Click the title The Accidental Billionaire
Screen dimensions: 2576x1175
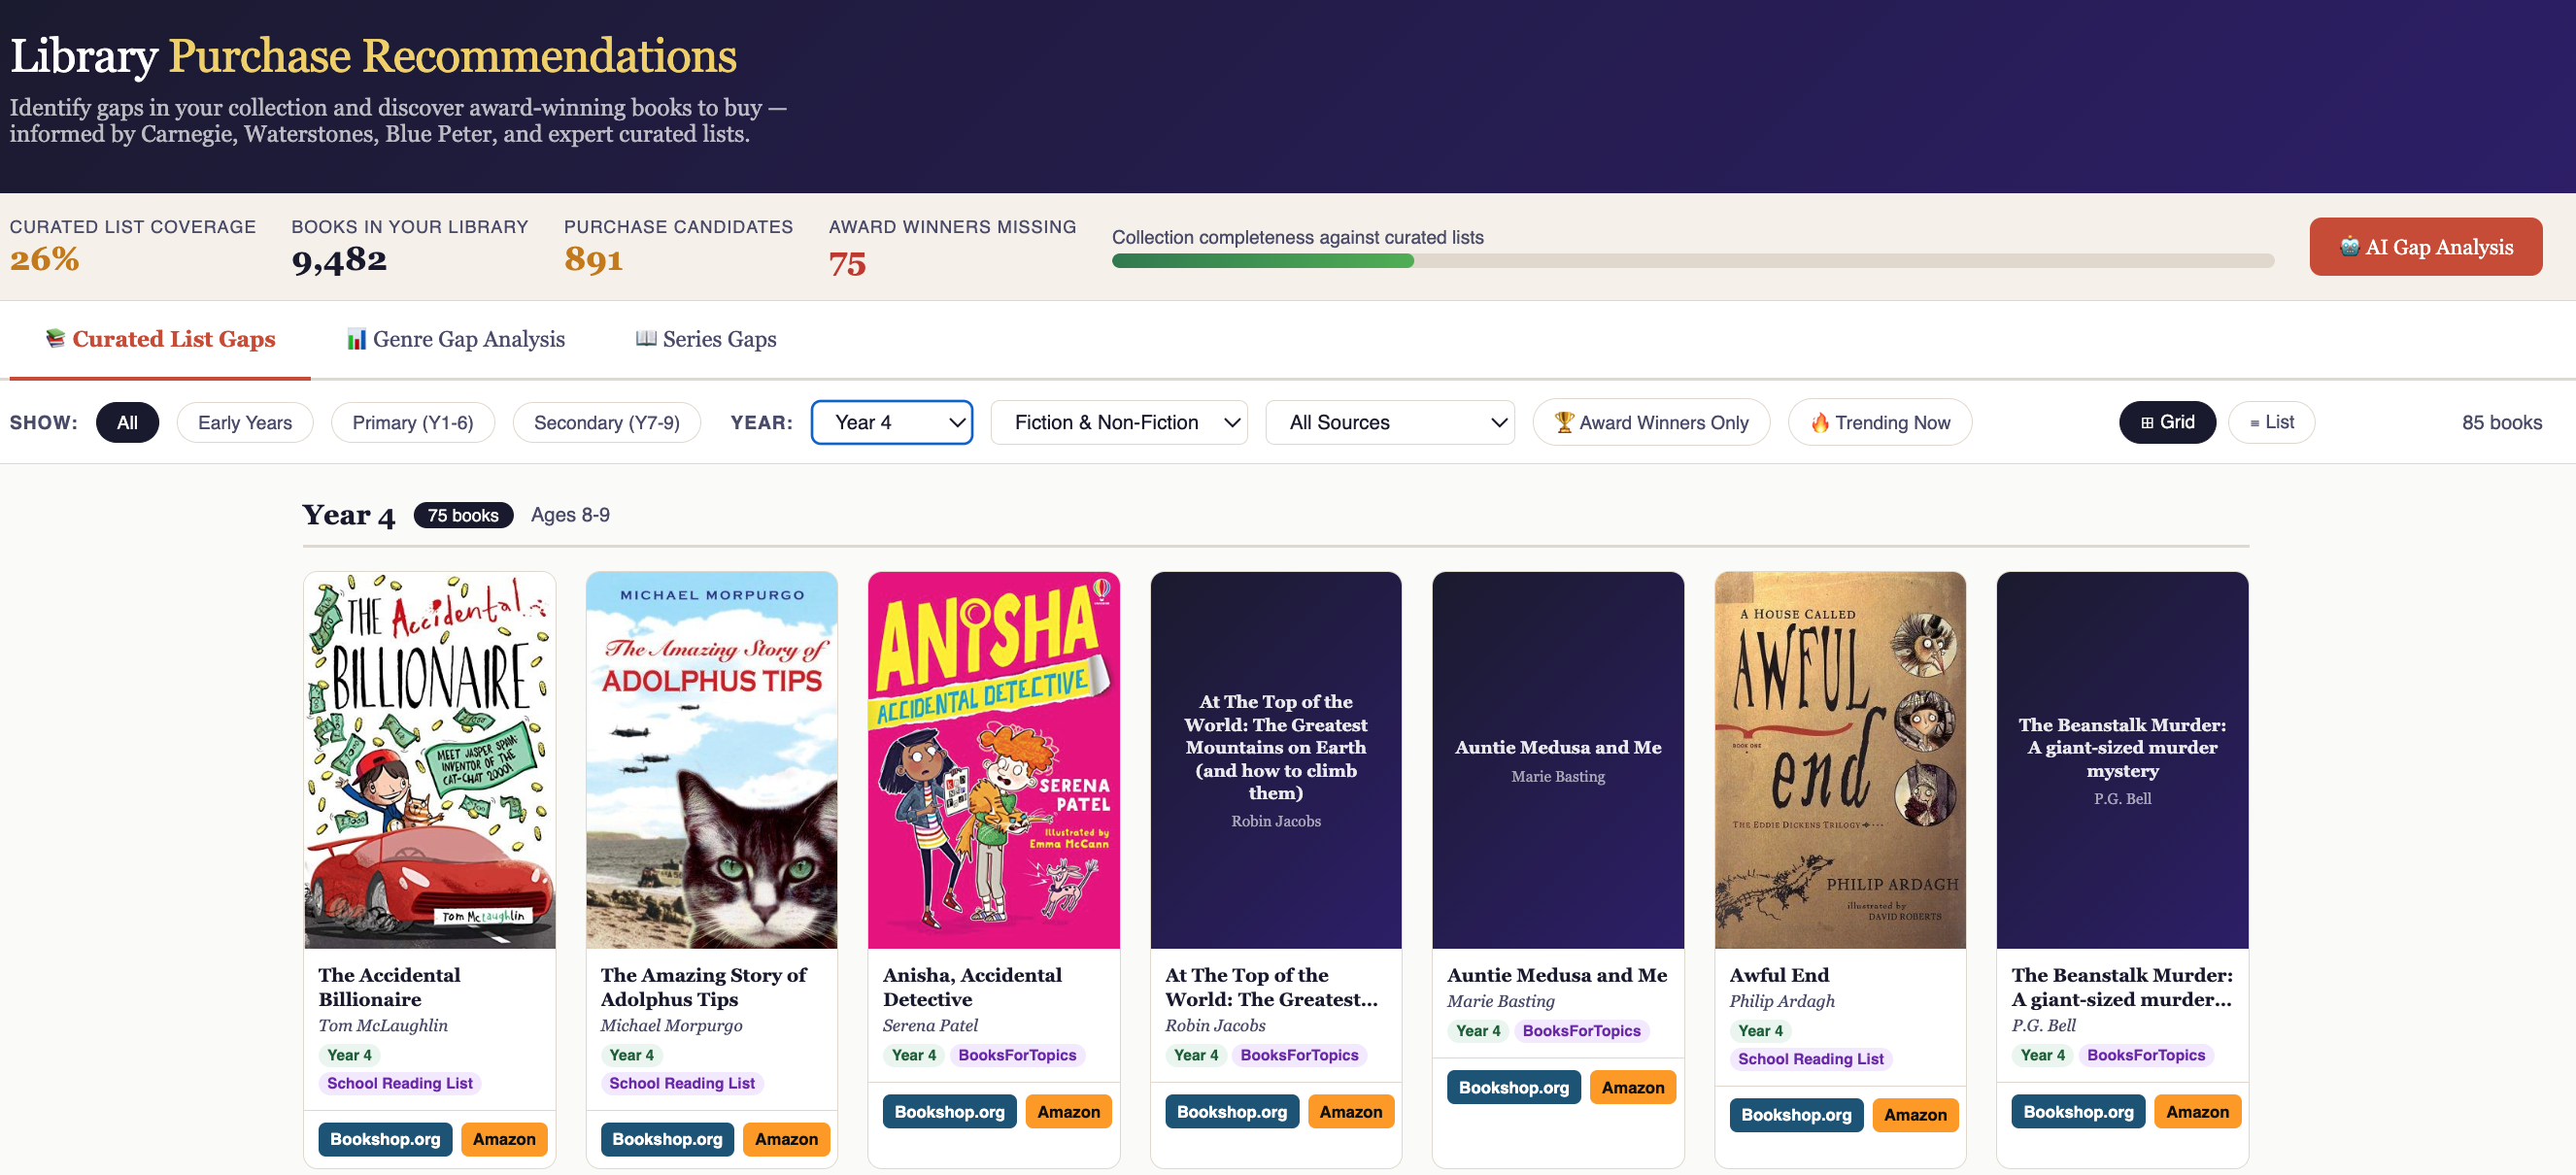pyautogui.click(x=389, y=987)
